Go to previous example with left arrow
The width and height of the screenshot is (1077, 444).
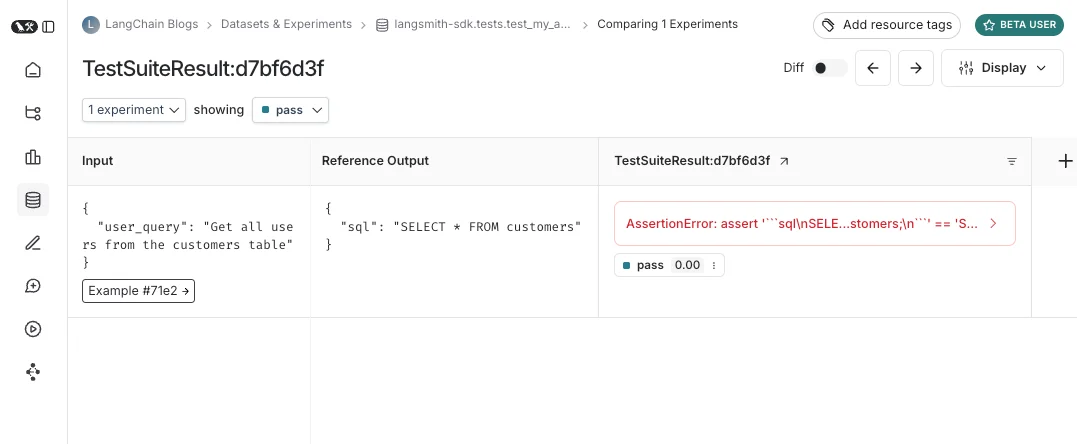click(873, 68)
